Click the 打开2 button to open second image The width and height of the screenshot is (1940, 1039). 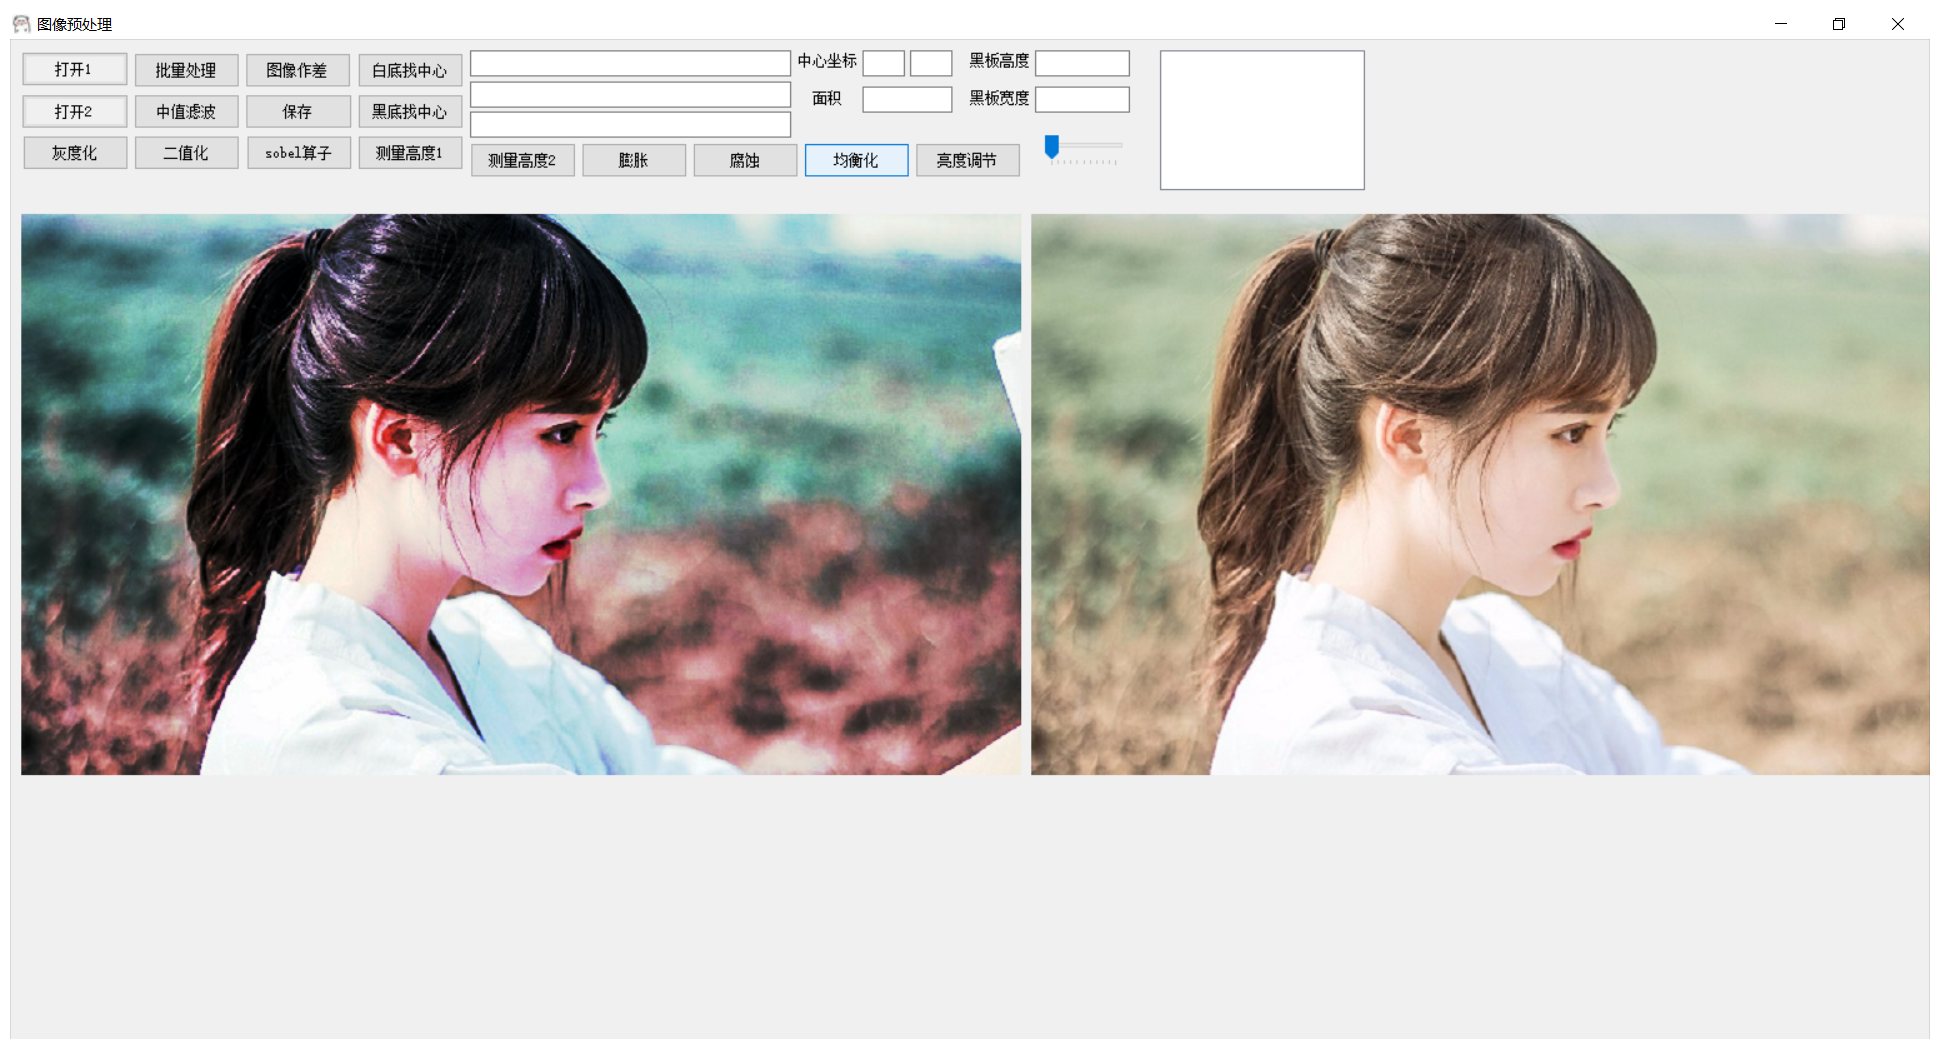click(x=74, y=110)
